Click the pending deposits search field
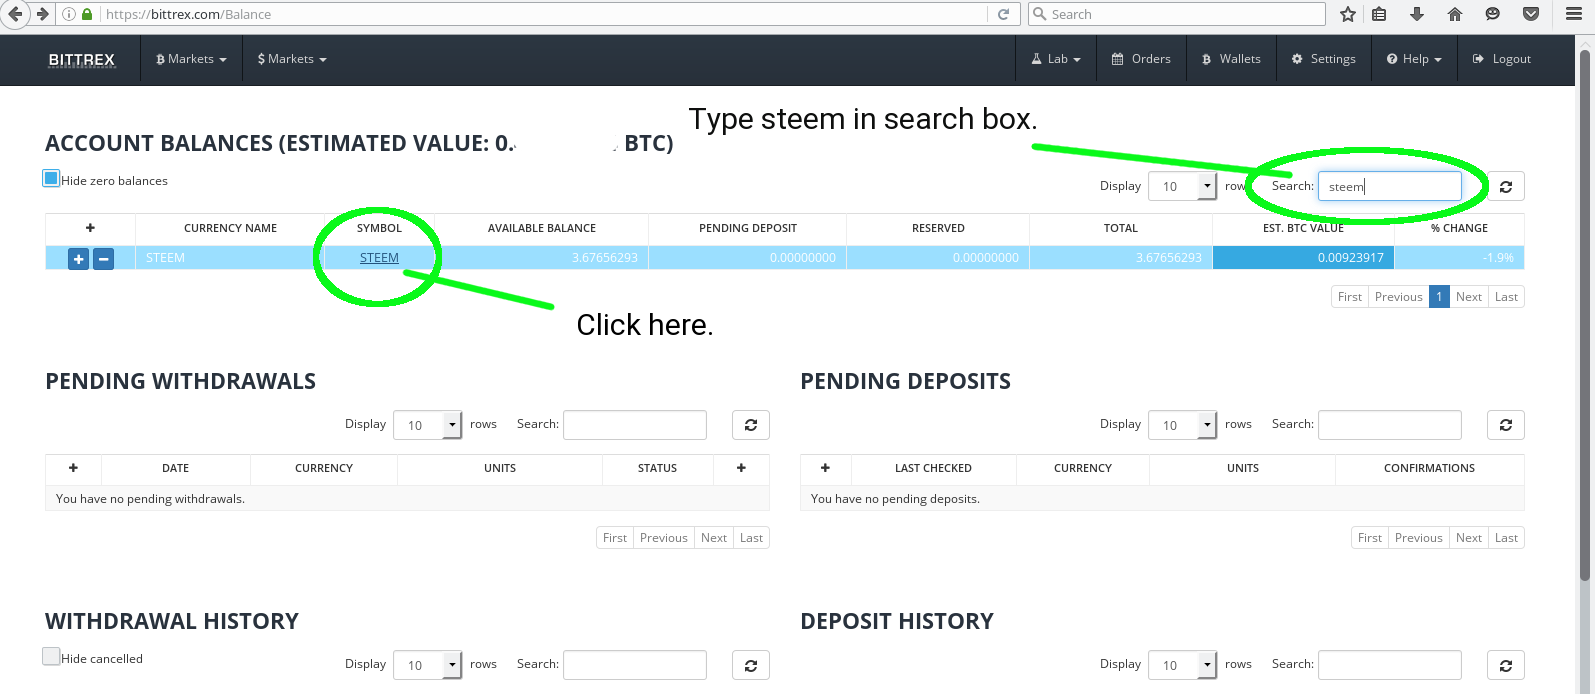This screenshot has height=694, width=1595. pos(1390,425)
